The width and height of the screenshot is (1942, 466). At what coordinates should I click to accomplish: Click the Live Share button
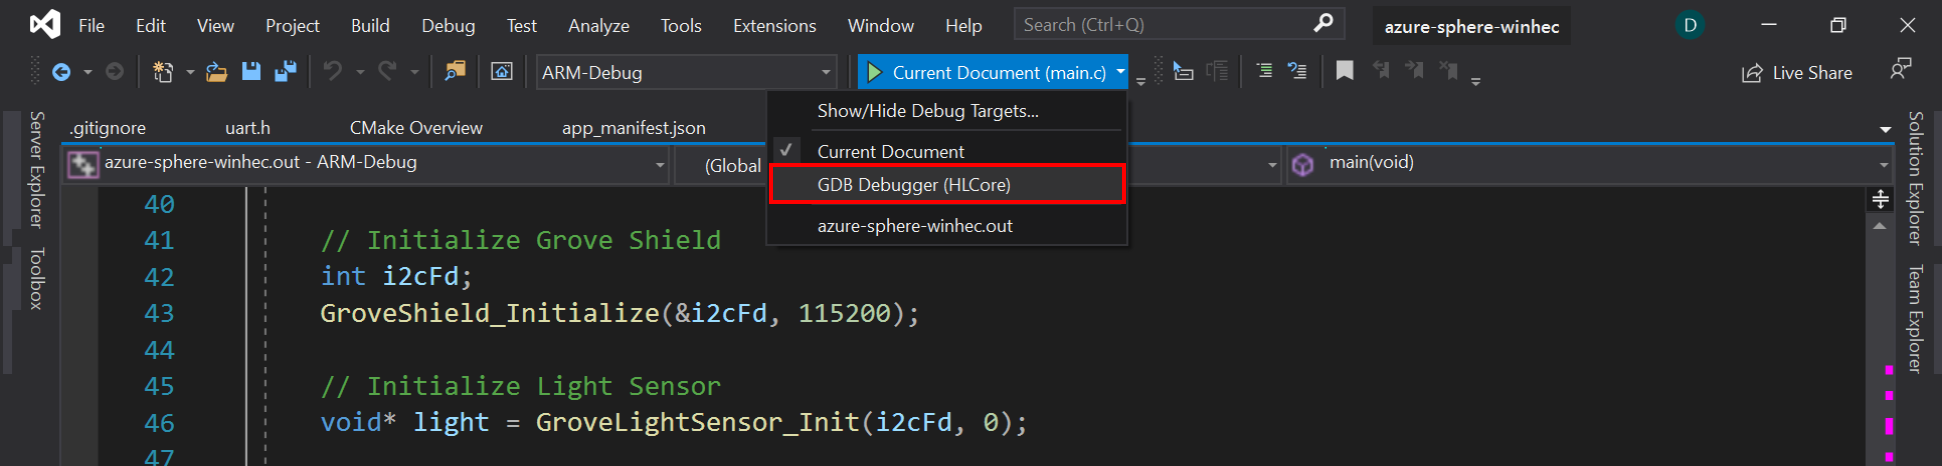[x=1797, y=73]
